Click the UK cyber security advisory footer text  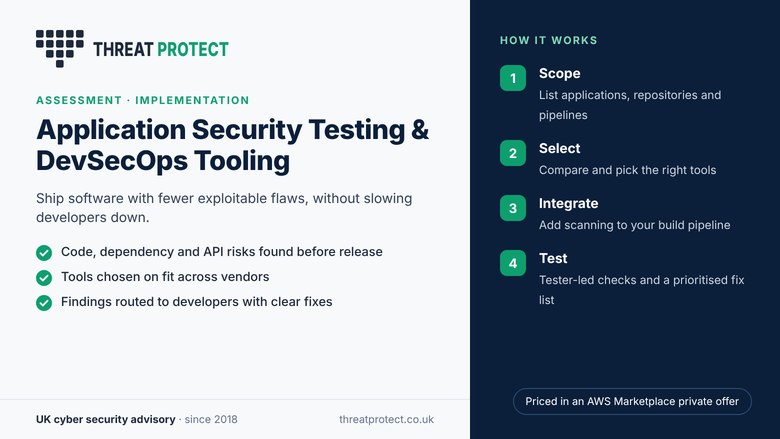pos(105,419)
